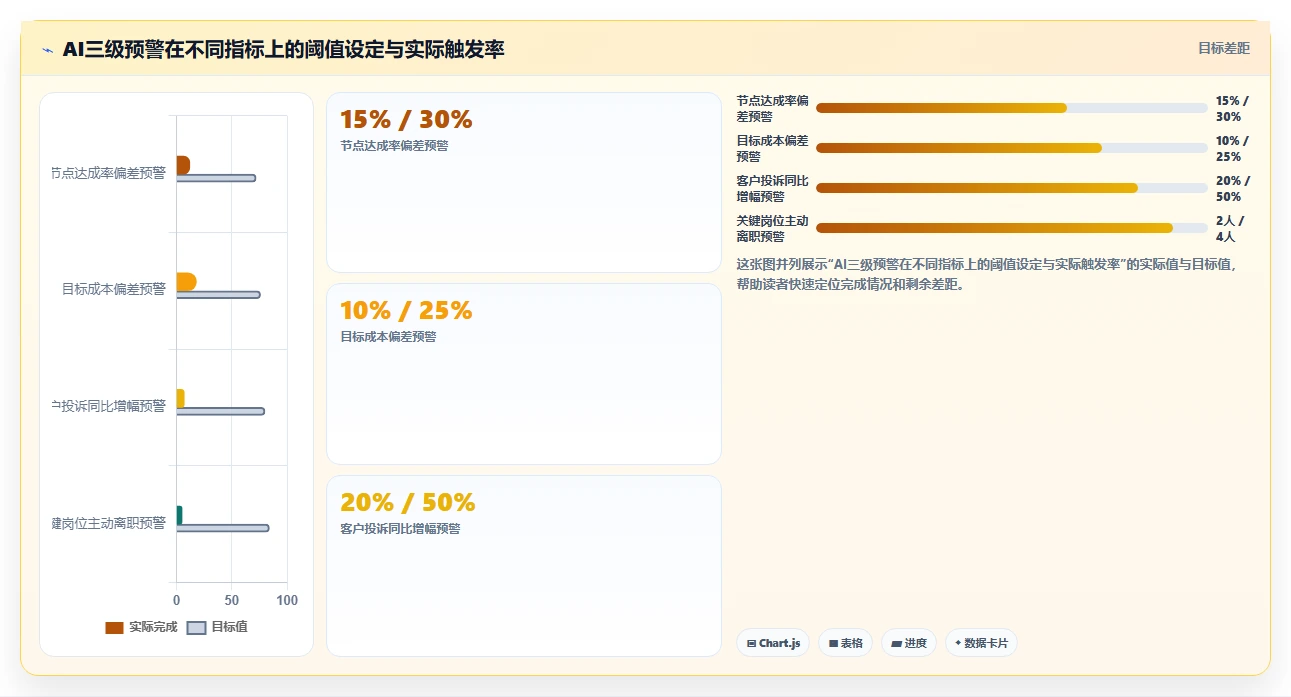Toggle the 实际完成 legend swatch

click(114, 627)
